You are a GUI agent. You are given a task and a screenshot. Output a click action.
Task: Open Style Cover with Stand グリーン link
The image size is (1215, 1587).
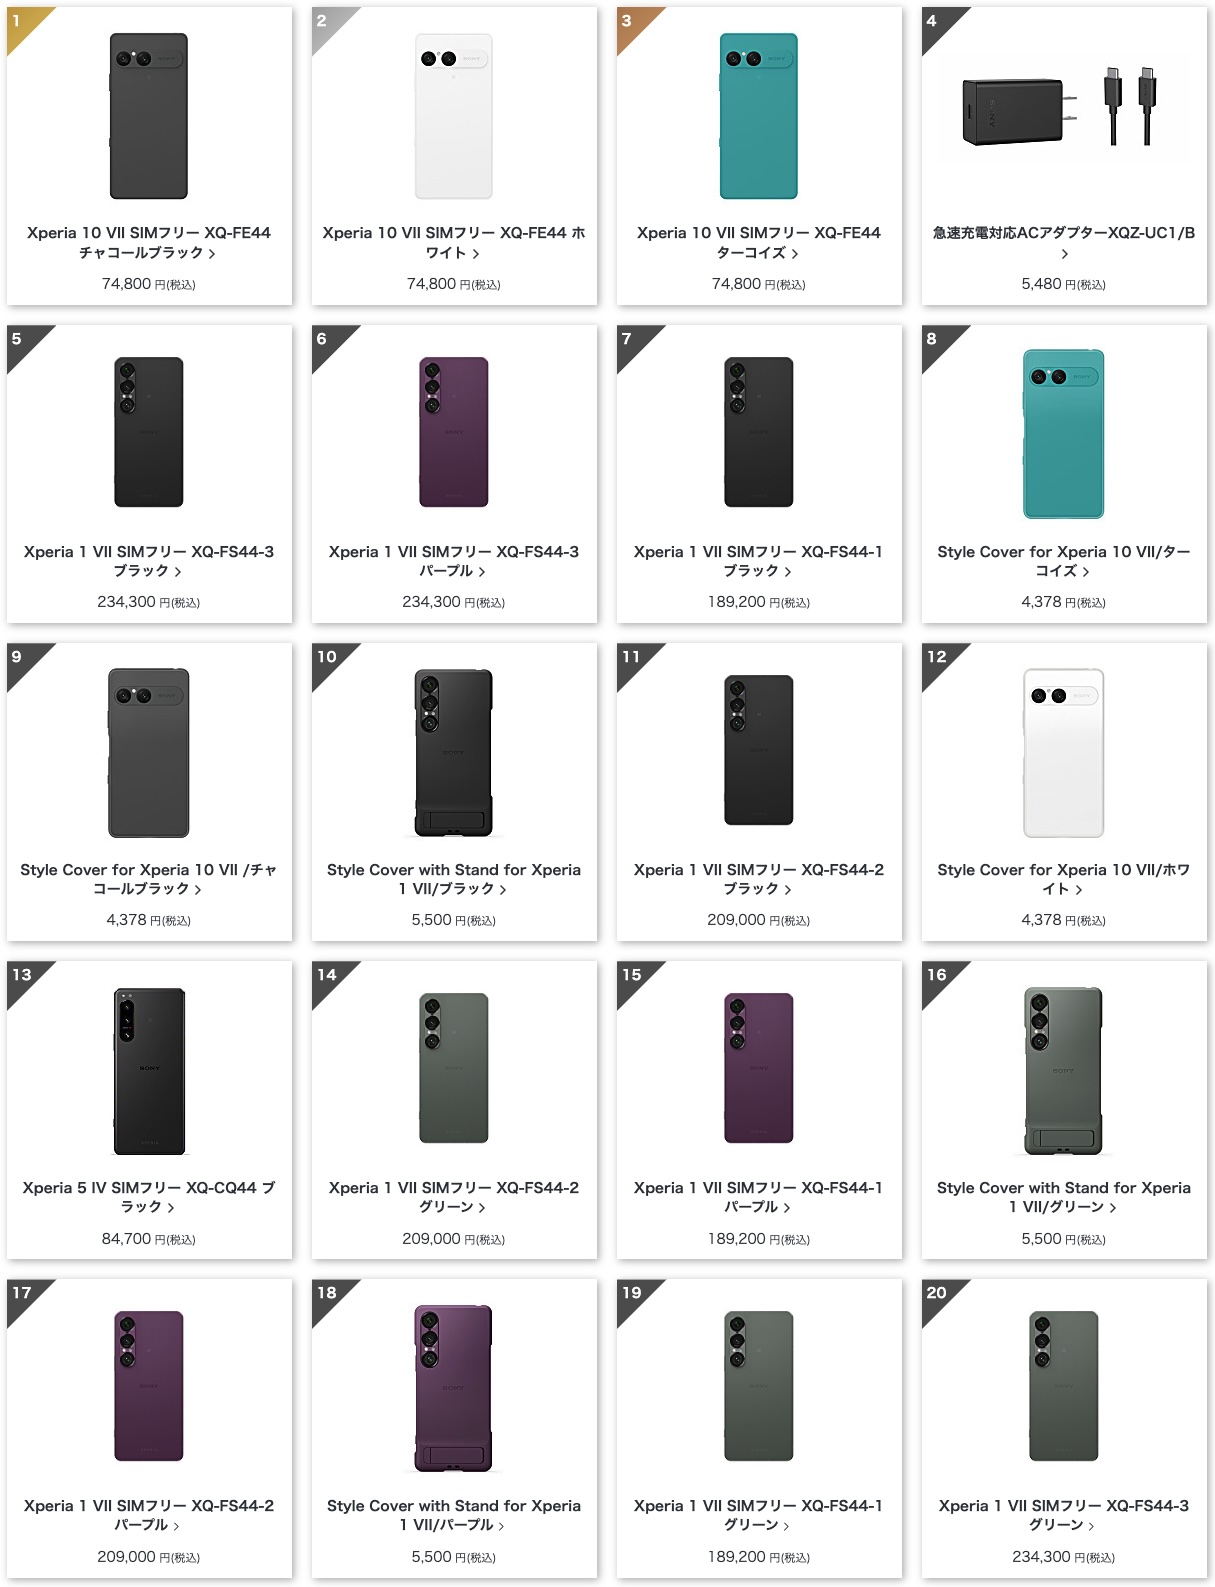[1064, 1197]
